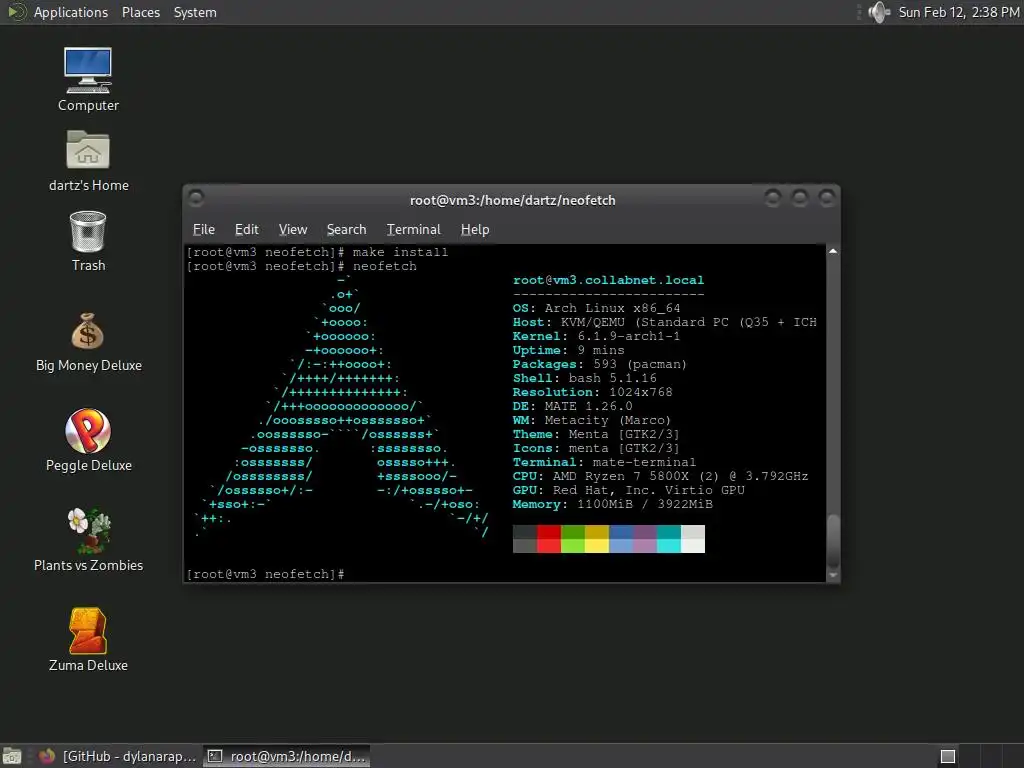The height and width of the screenshot is (768, 1024).
Task: Select the Peggle Deluxe game icon
Action: (88, 431)
